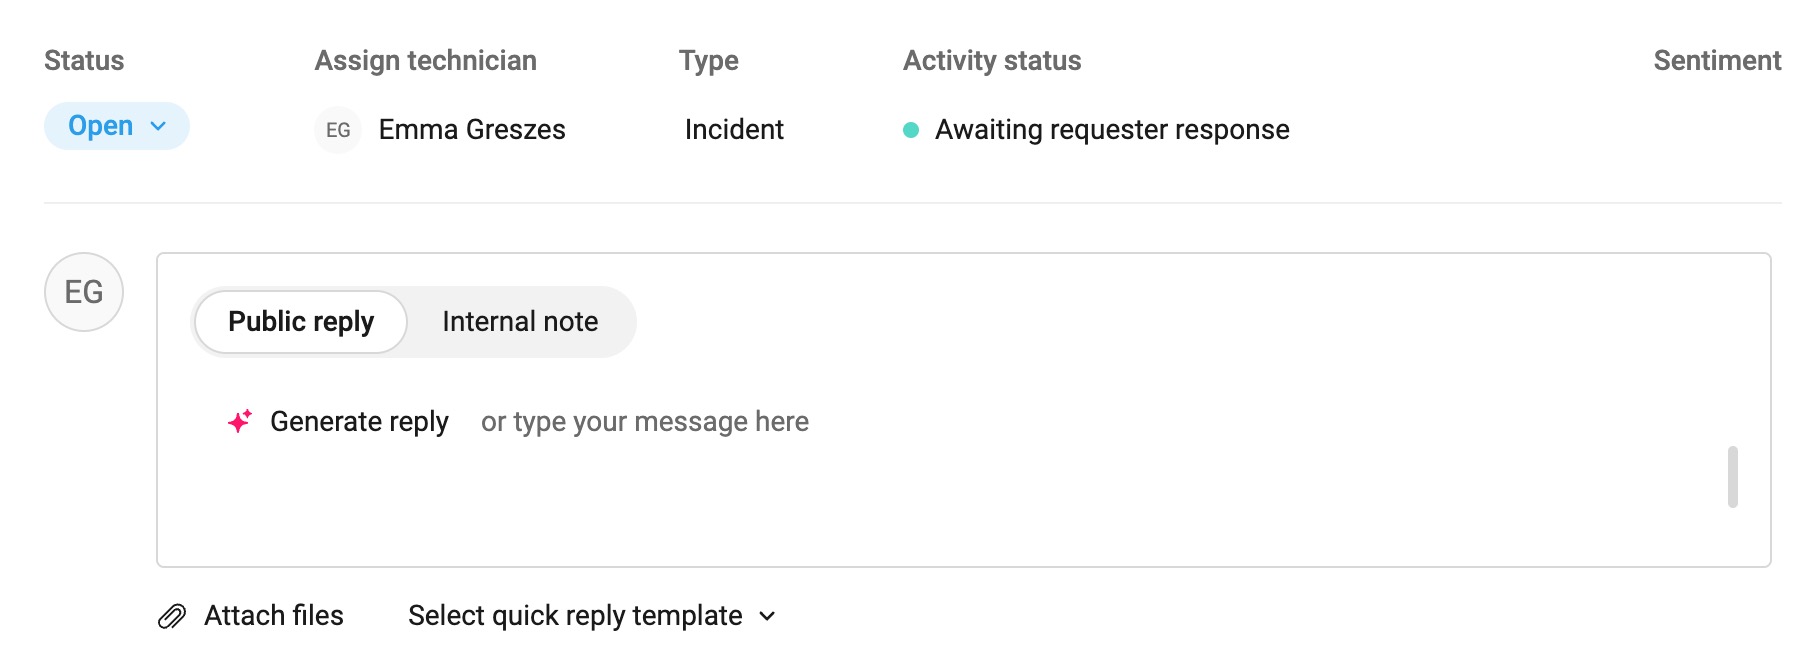Switch to the Public reply tab
This screenshot has width=1820, height=658.
[x=301, y=322]
